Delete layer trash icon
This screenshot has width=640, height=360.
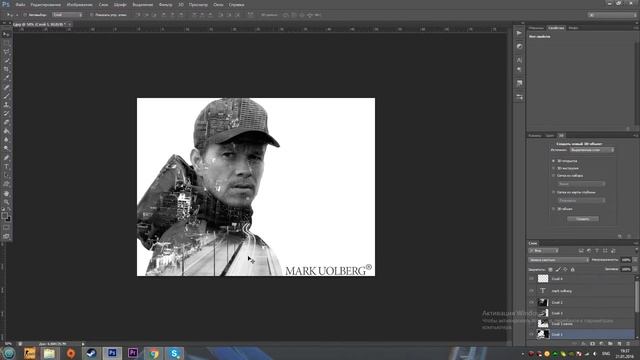pos(628,344)
